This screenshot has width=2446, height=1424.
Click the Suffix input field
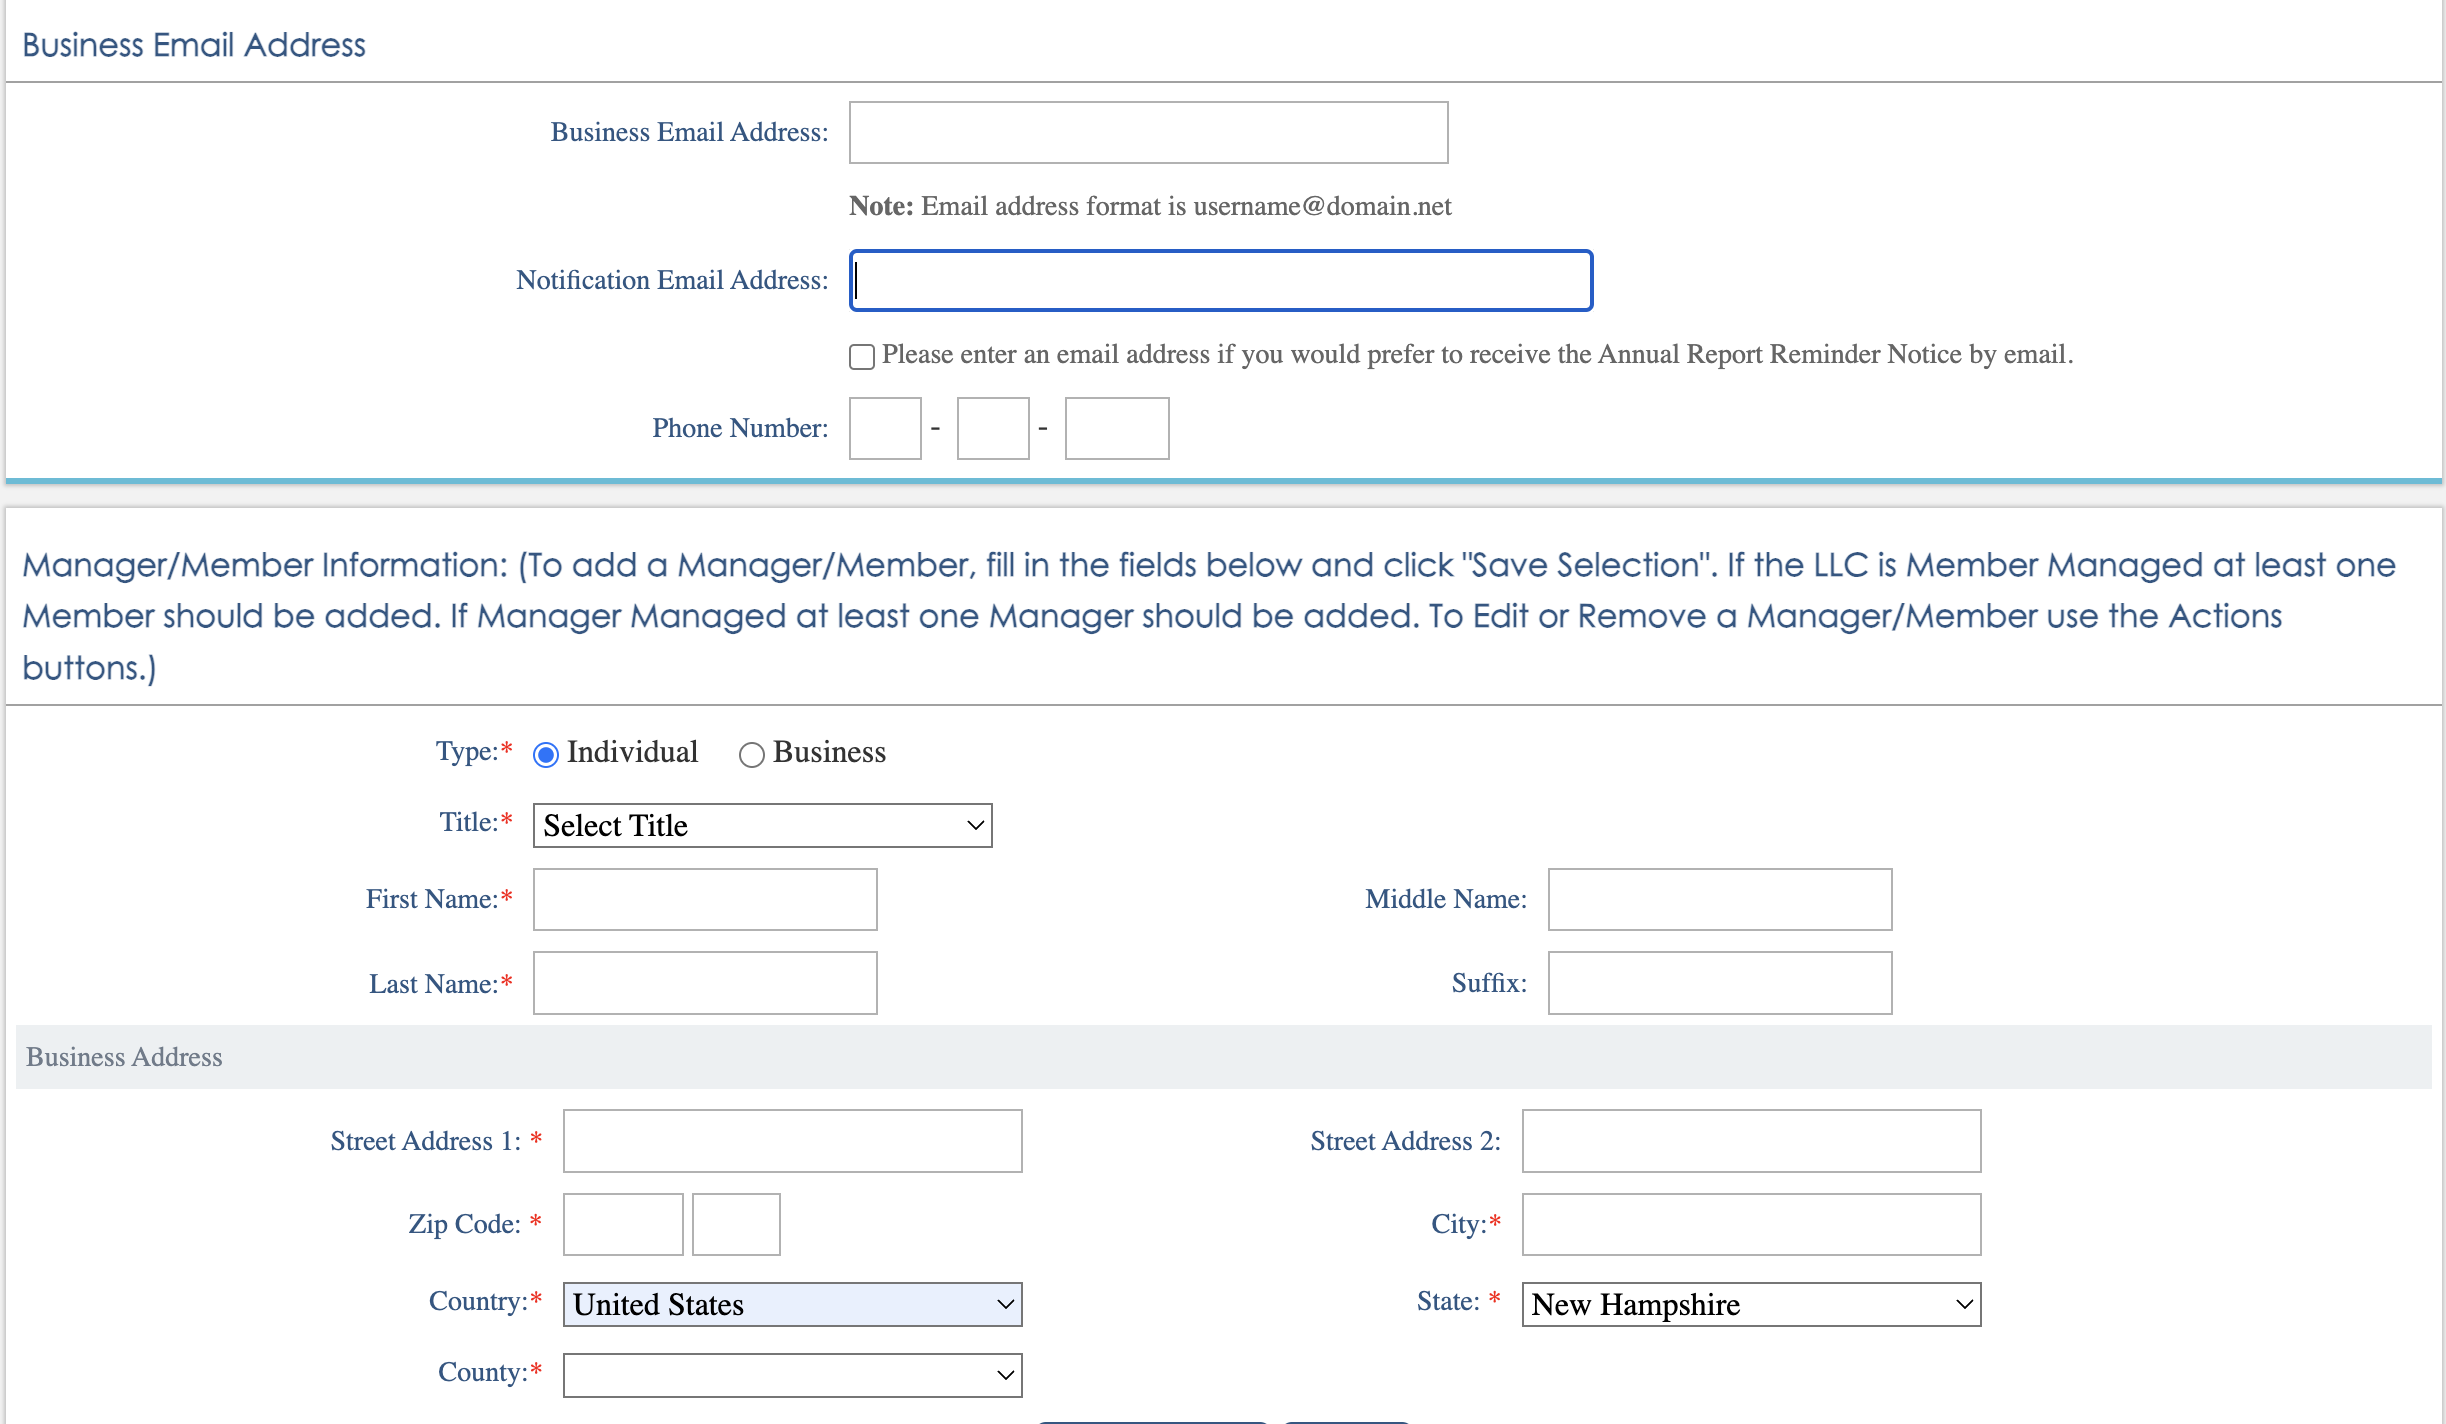[1720, 983]
